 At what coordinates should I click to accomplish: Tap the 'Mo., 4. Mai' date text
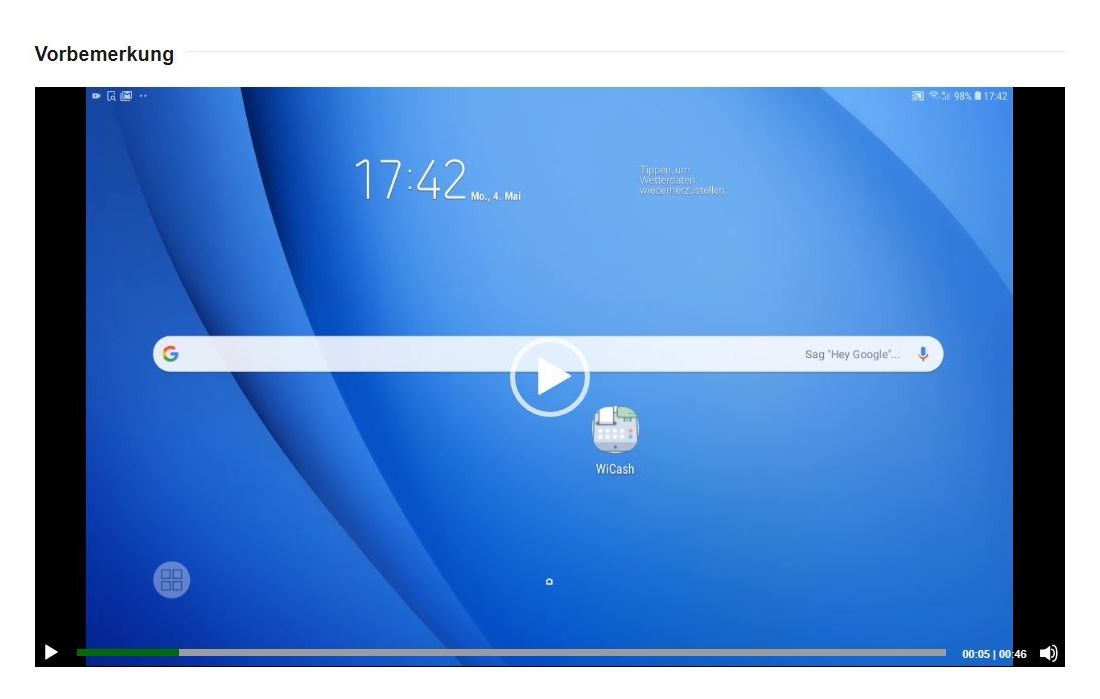click(496, 196)
